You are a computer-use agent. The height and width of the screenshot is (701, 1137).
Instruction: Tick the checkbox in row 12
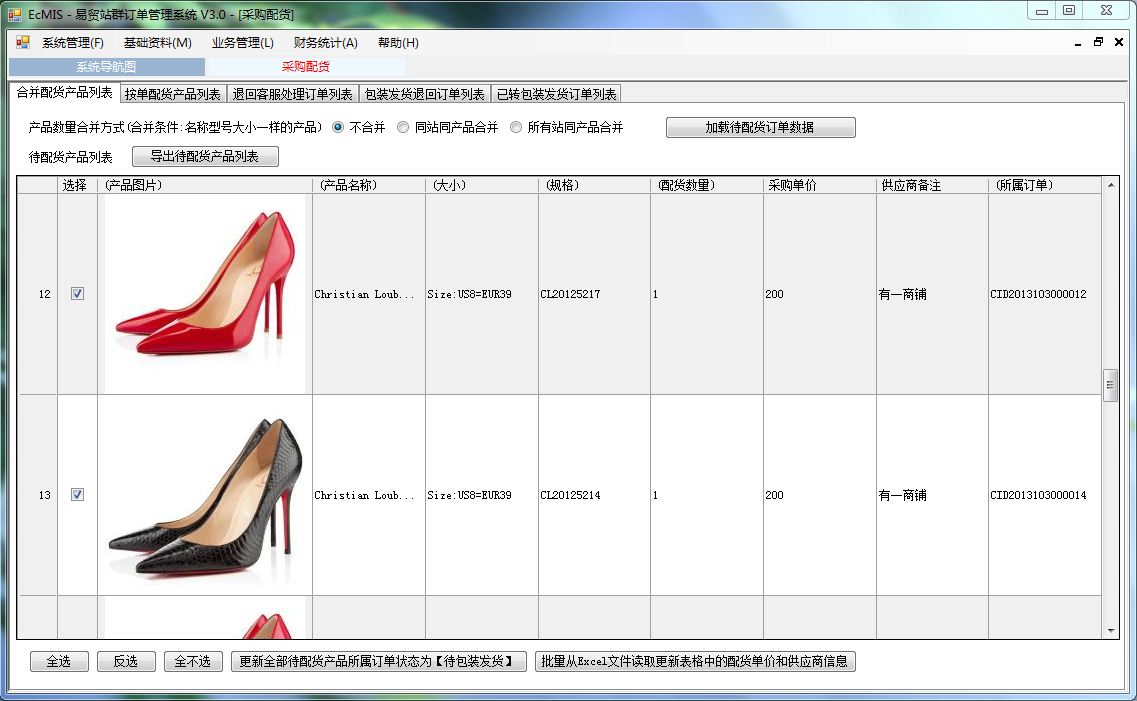tap(78, 294)
